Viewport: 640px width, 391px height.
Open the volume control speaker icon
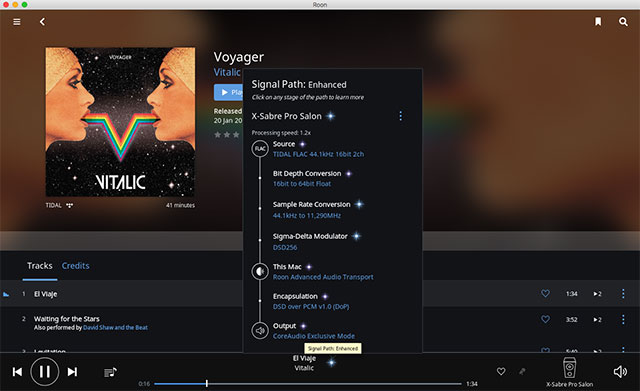(x=620, y=371)
